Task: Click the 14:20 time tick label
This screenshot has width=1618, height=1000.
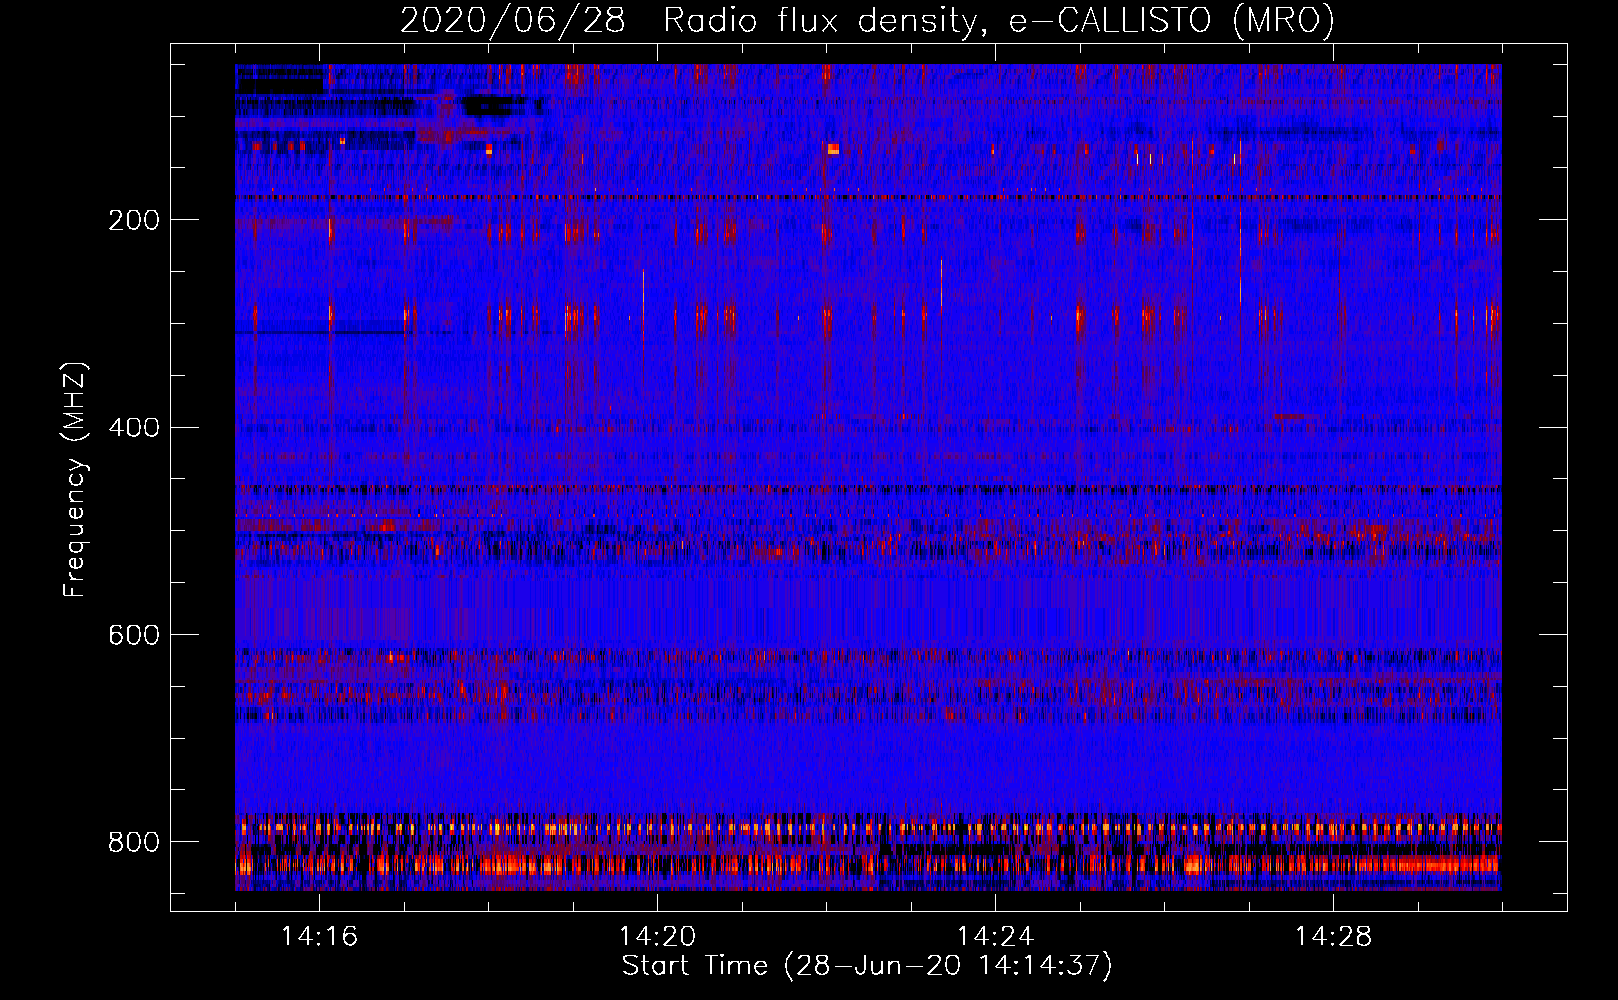Action: pos(658,937)
